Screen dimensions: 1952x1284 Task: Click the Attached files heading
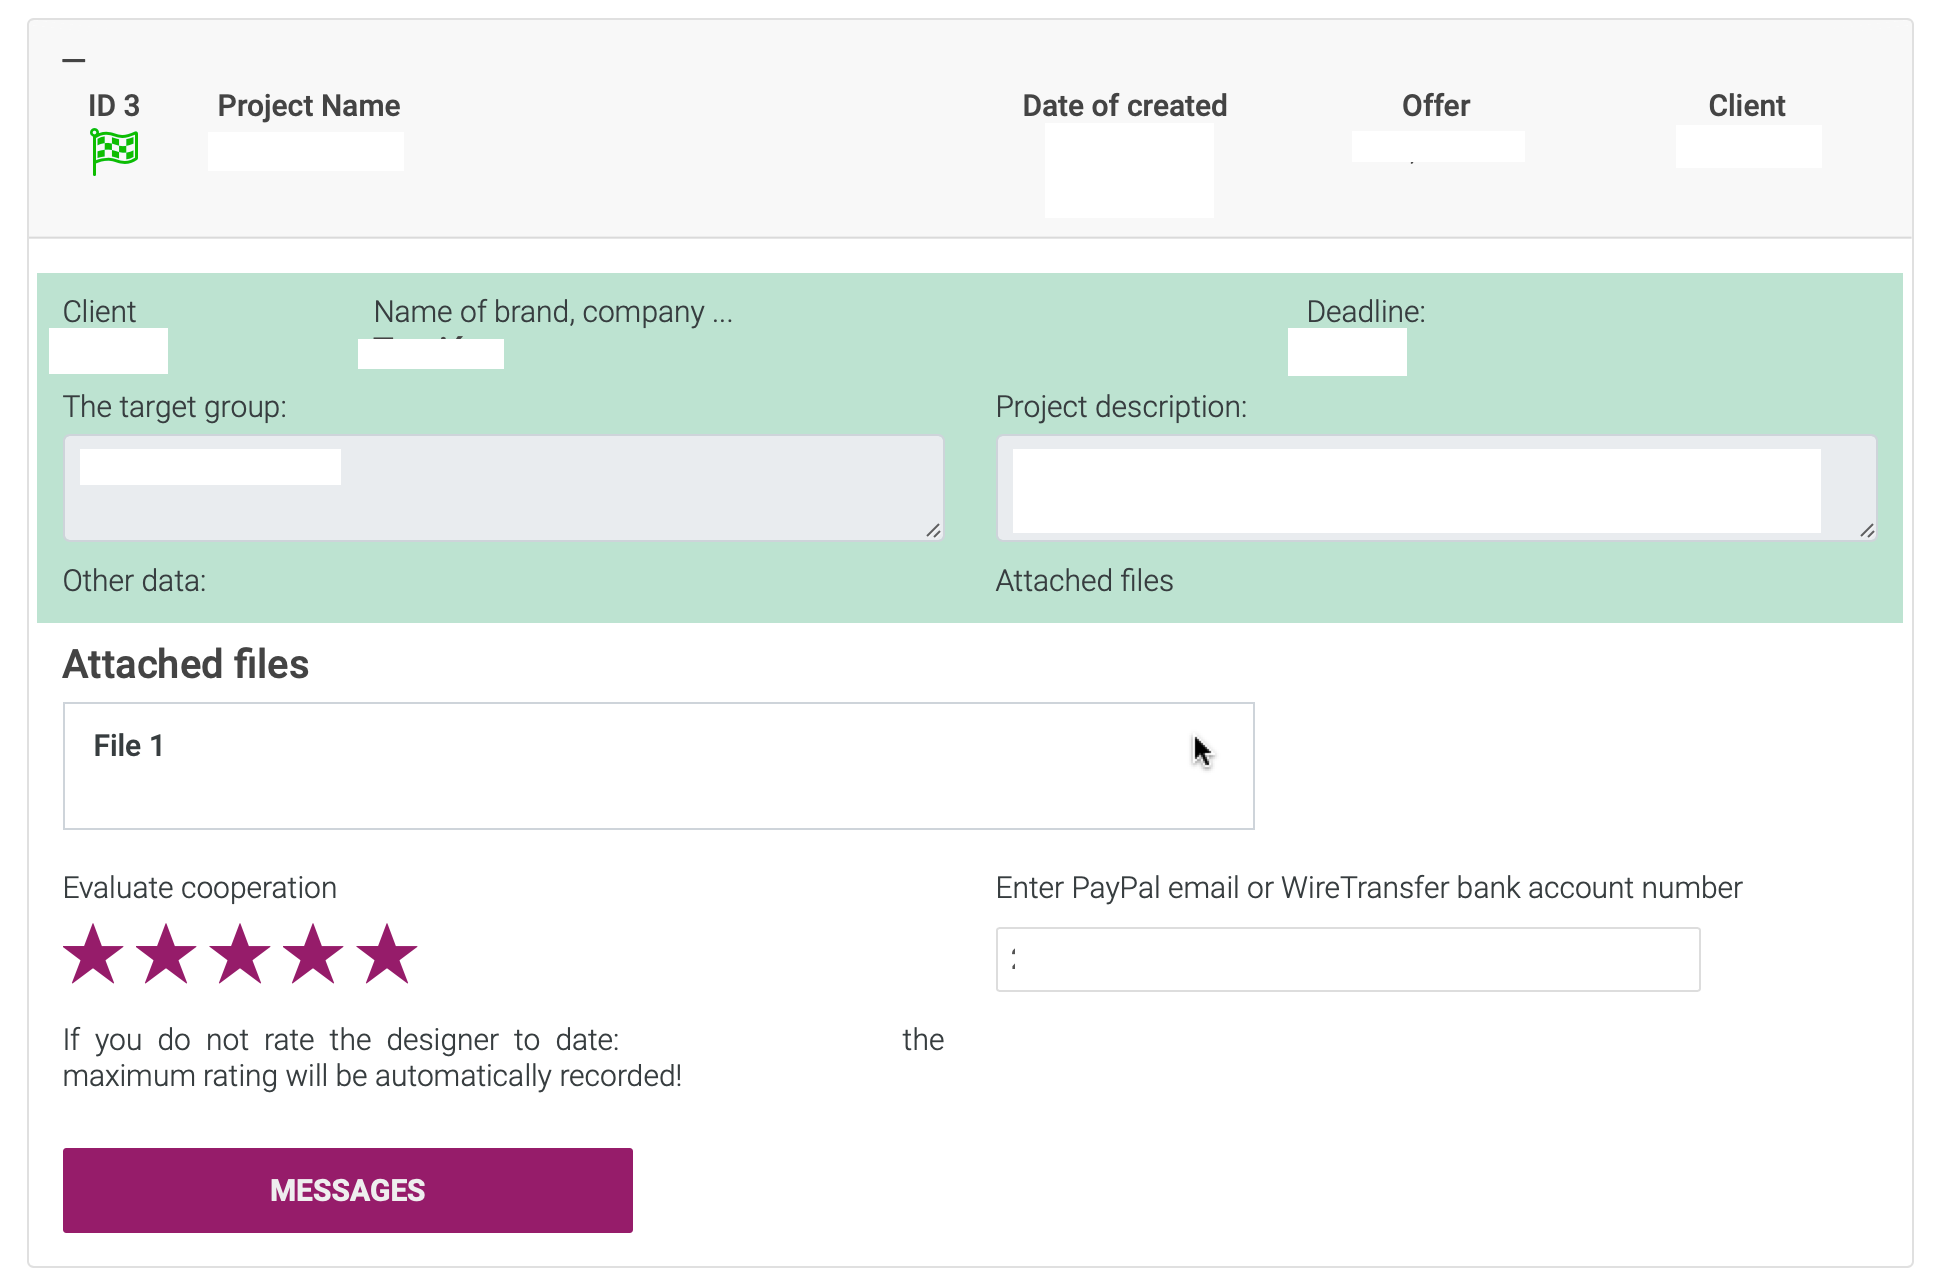tap(186, 664)
